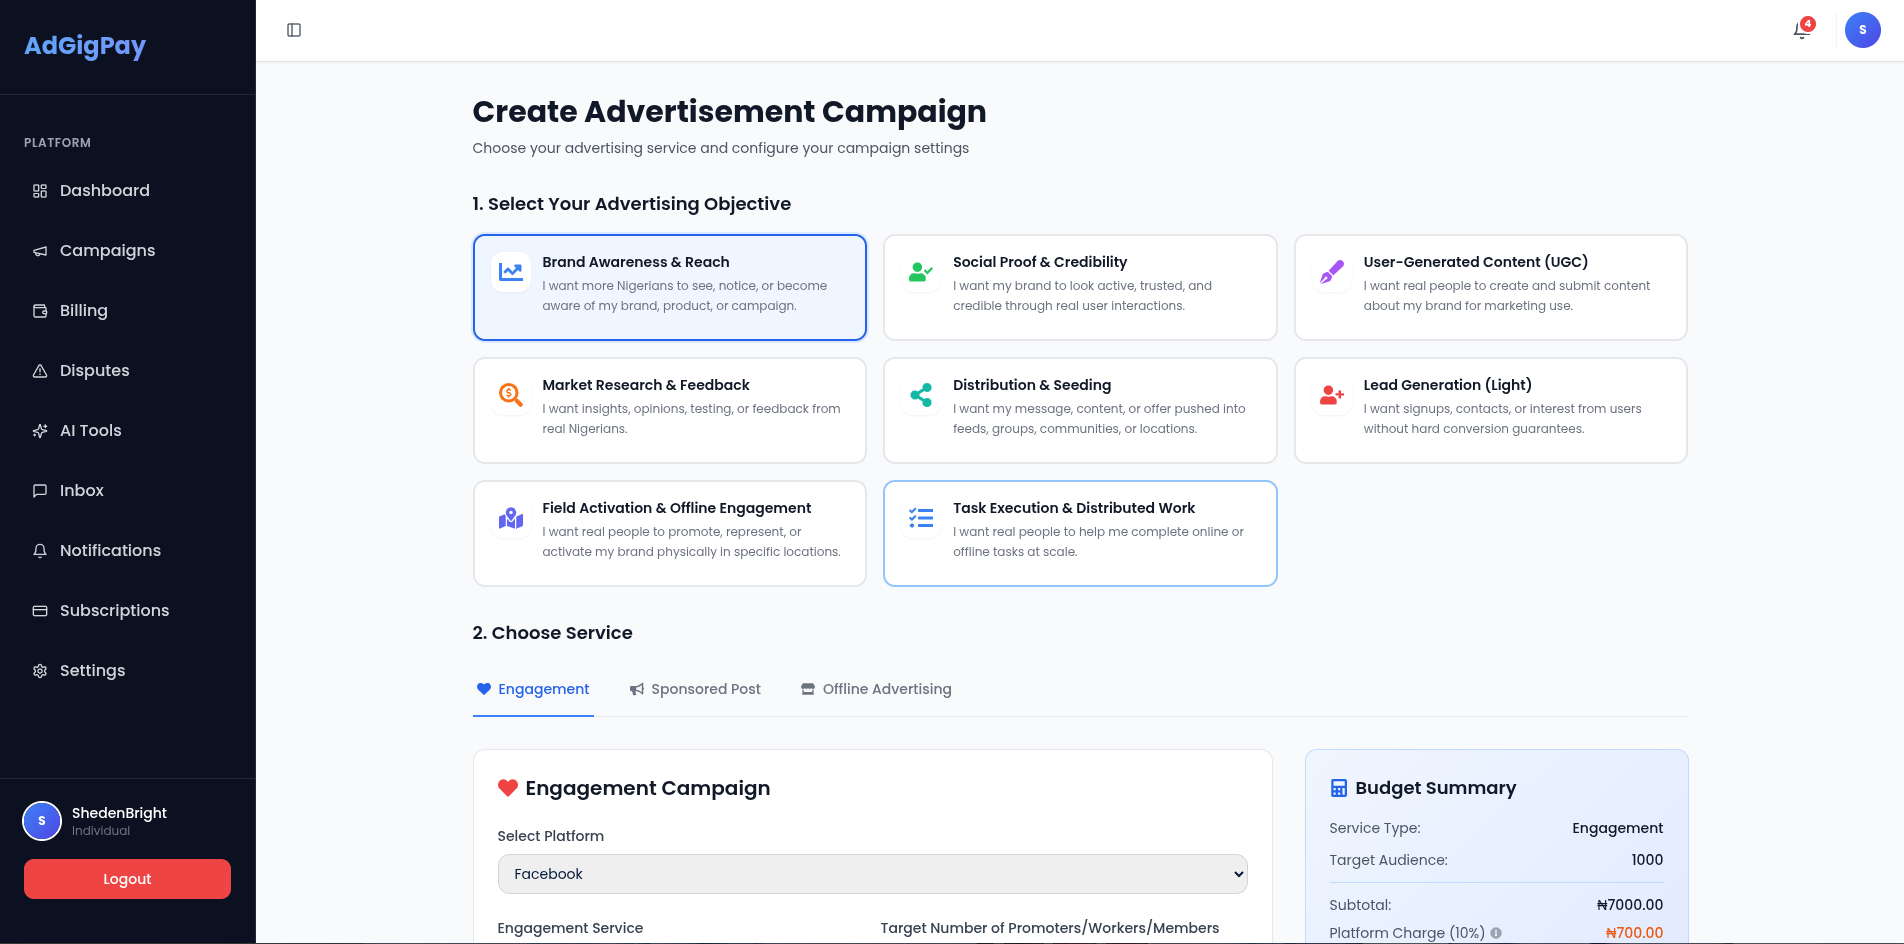Image resolution: width=1904 pixels, height=944 pixels.
Task: Click the Social Proof user-check icon
Action: tap(921, 272)
